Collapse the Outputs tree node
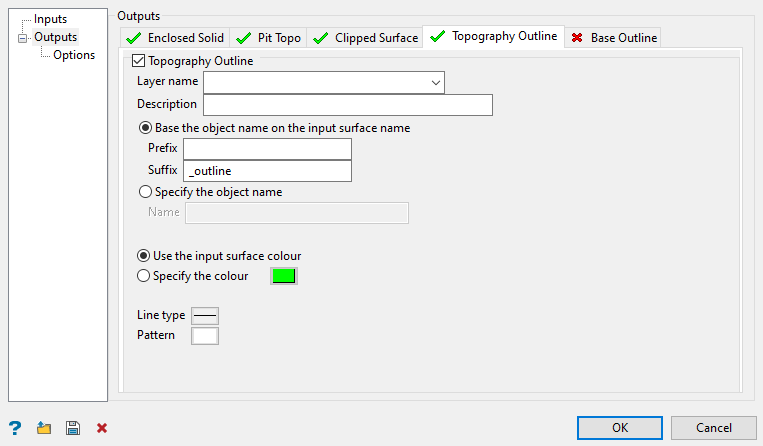Image resolution: width=763 pixels, height=446 pixels. pos(23,38)
